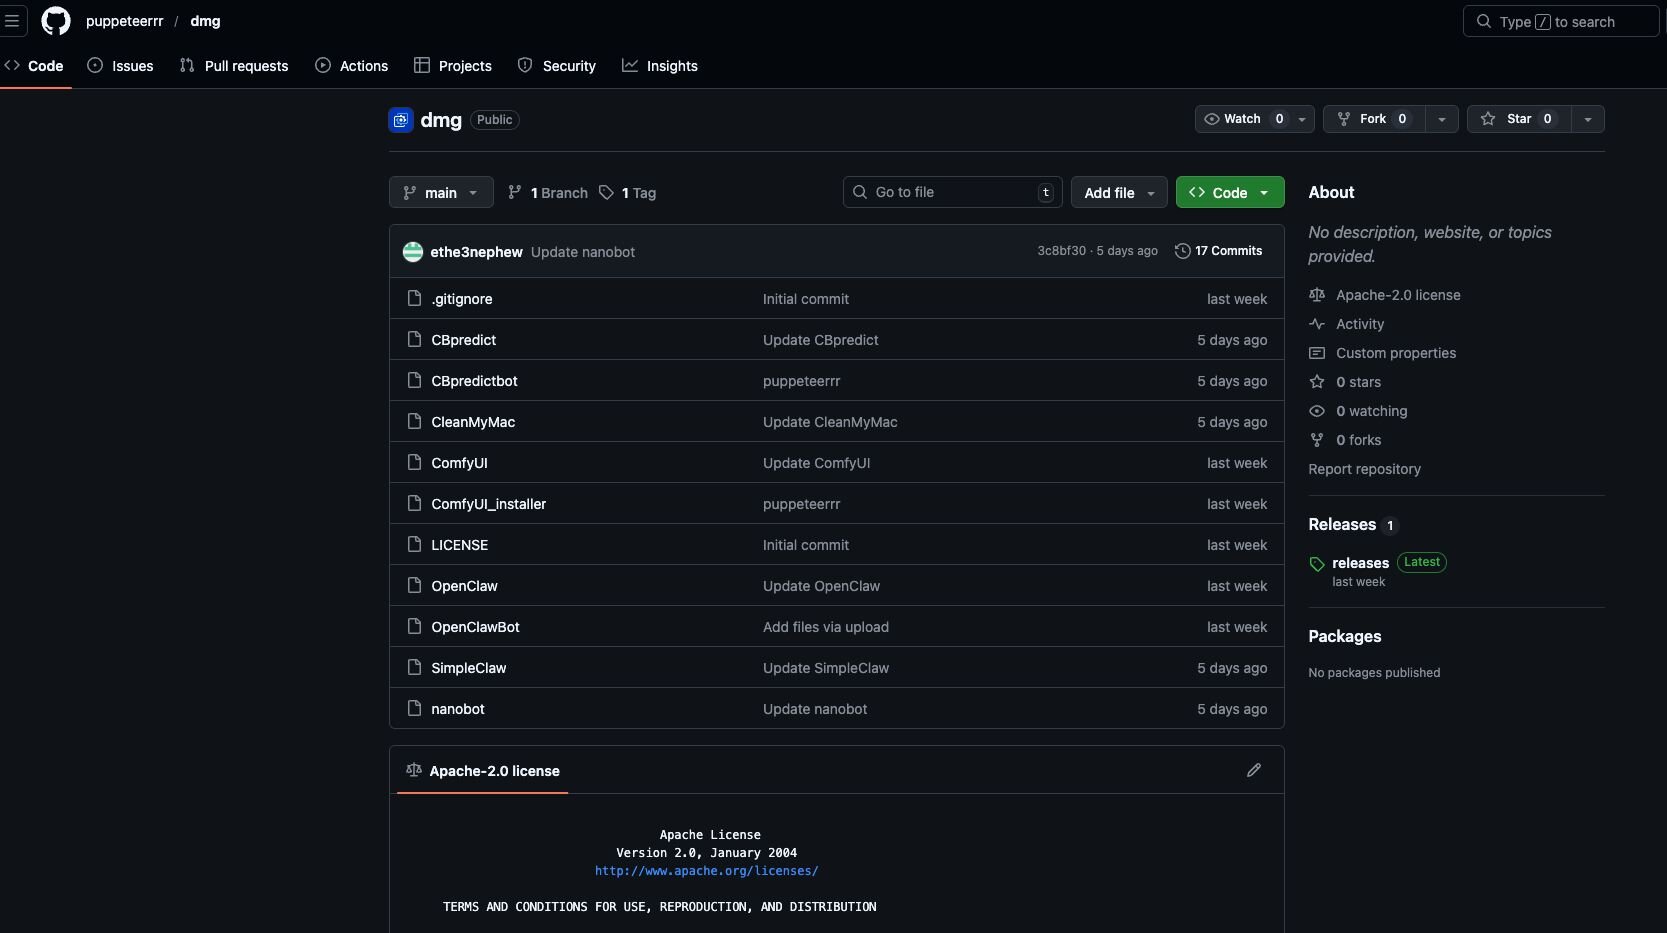The height and width of the screenshot is (933, 1667).
Task: Open the CleanMyMac file
Action: click(473, 422)
